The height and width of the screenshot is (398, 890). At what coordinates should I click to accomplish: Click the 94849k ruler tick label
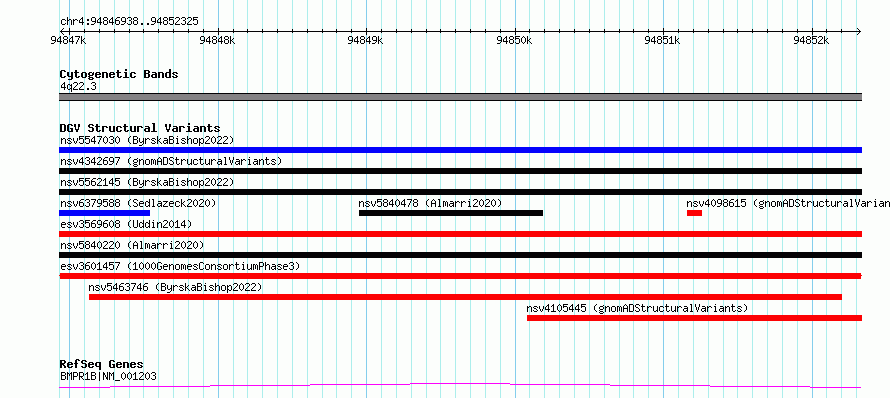pos(366,40)
